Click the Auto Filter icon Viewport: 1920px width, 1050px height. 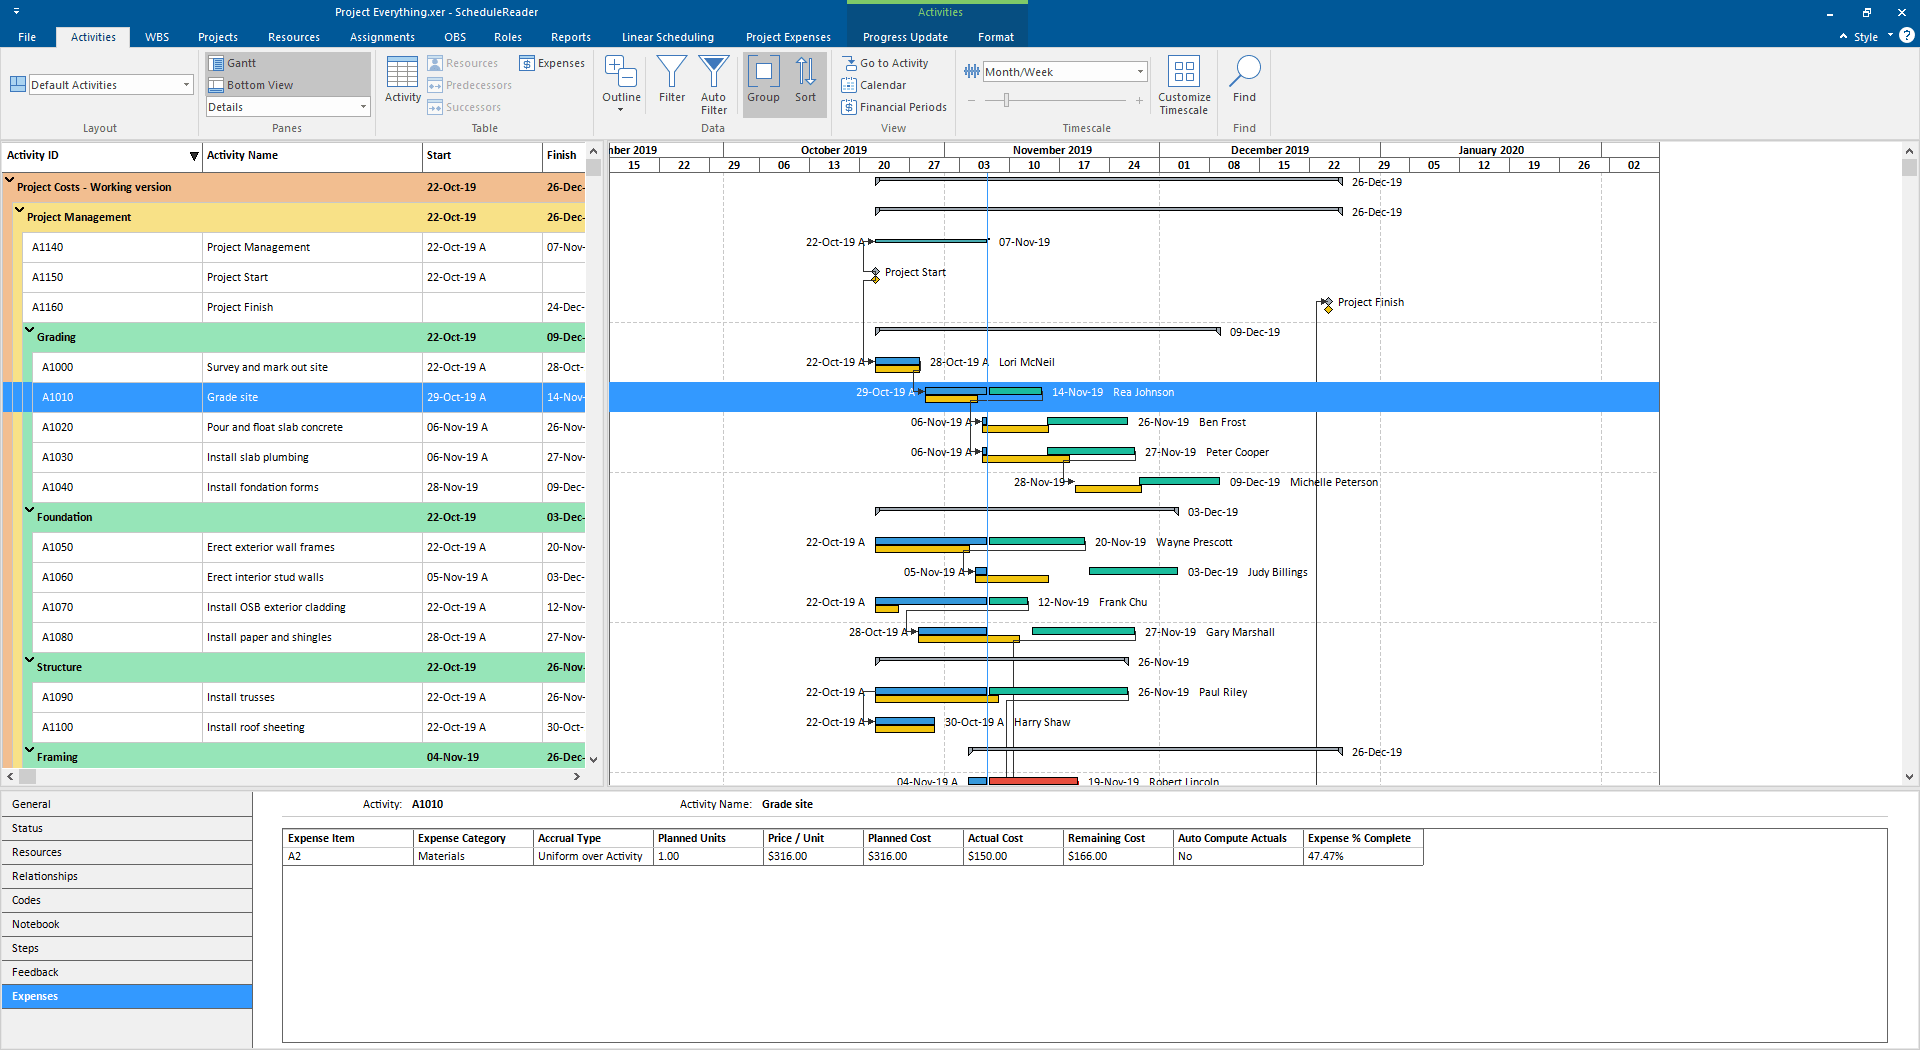point(713,72)
